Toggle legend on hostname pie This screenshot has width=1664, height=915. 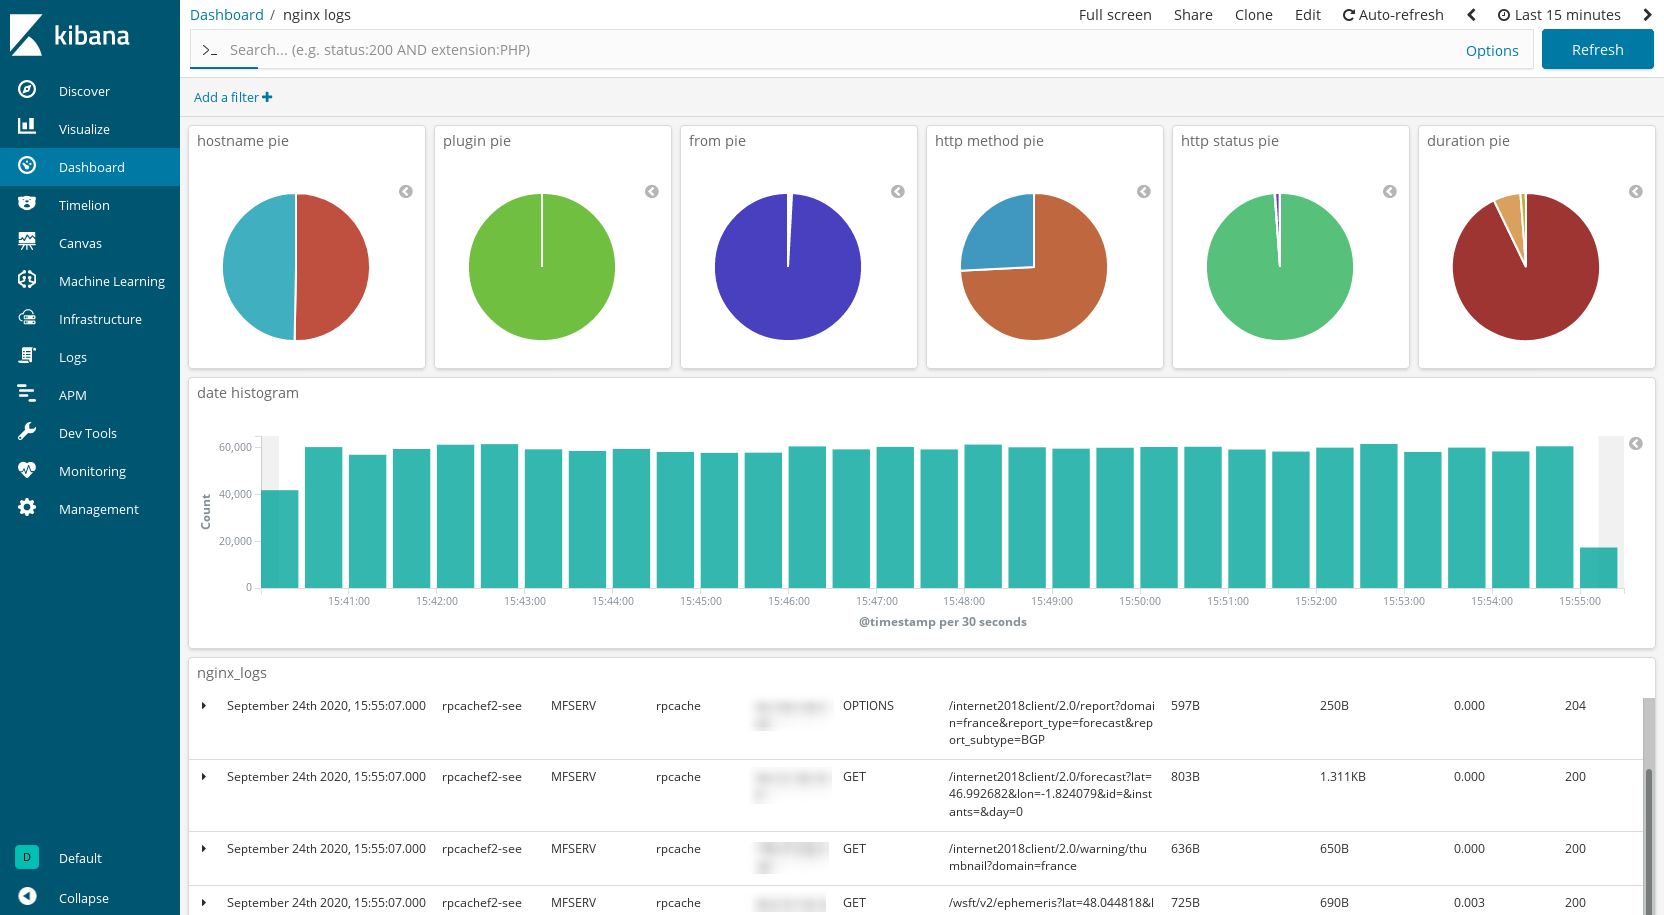coord(406,192)
